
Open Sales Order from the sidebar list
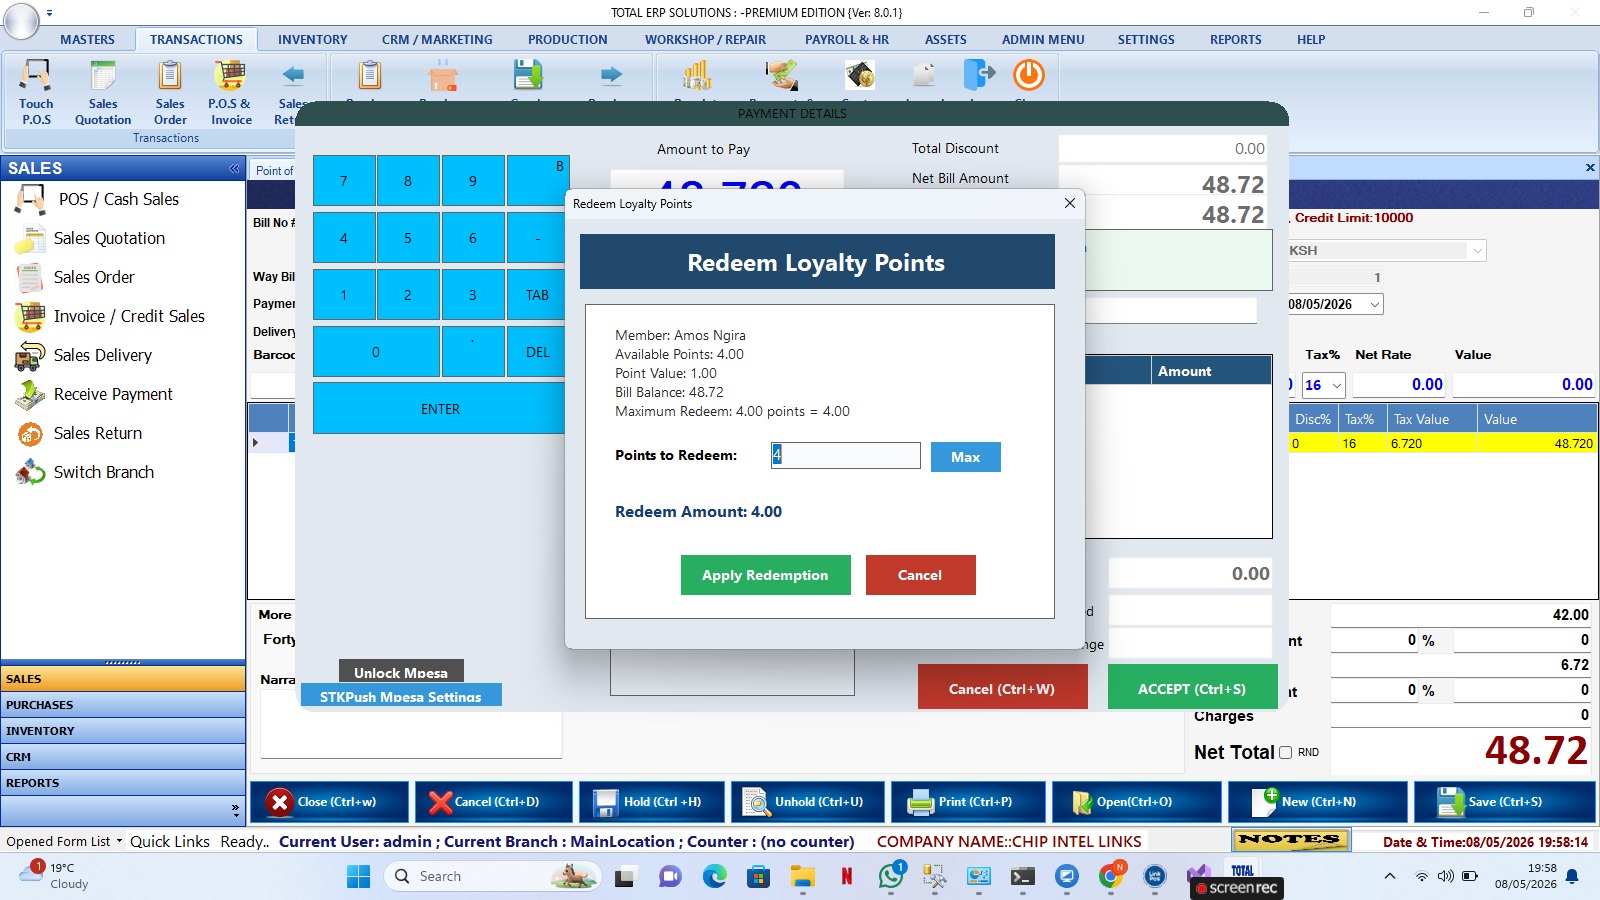click(x=94, y=277)
